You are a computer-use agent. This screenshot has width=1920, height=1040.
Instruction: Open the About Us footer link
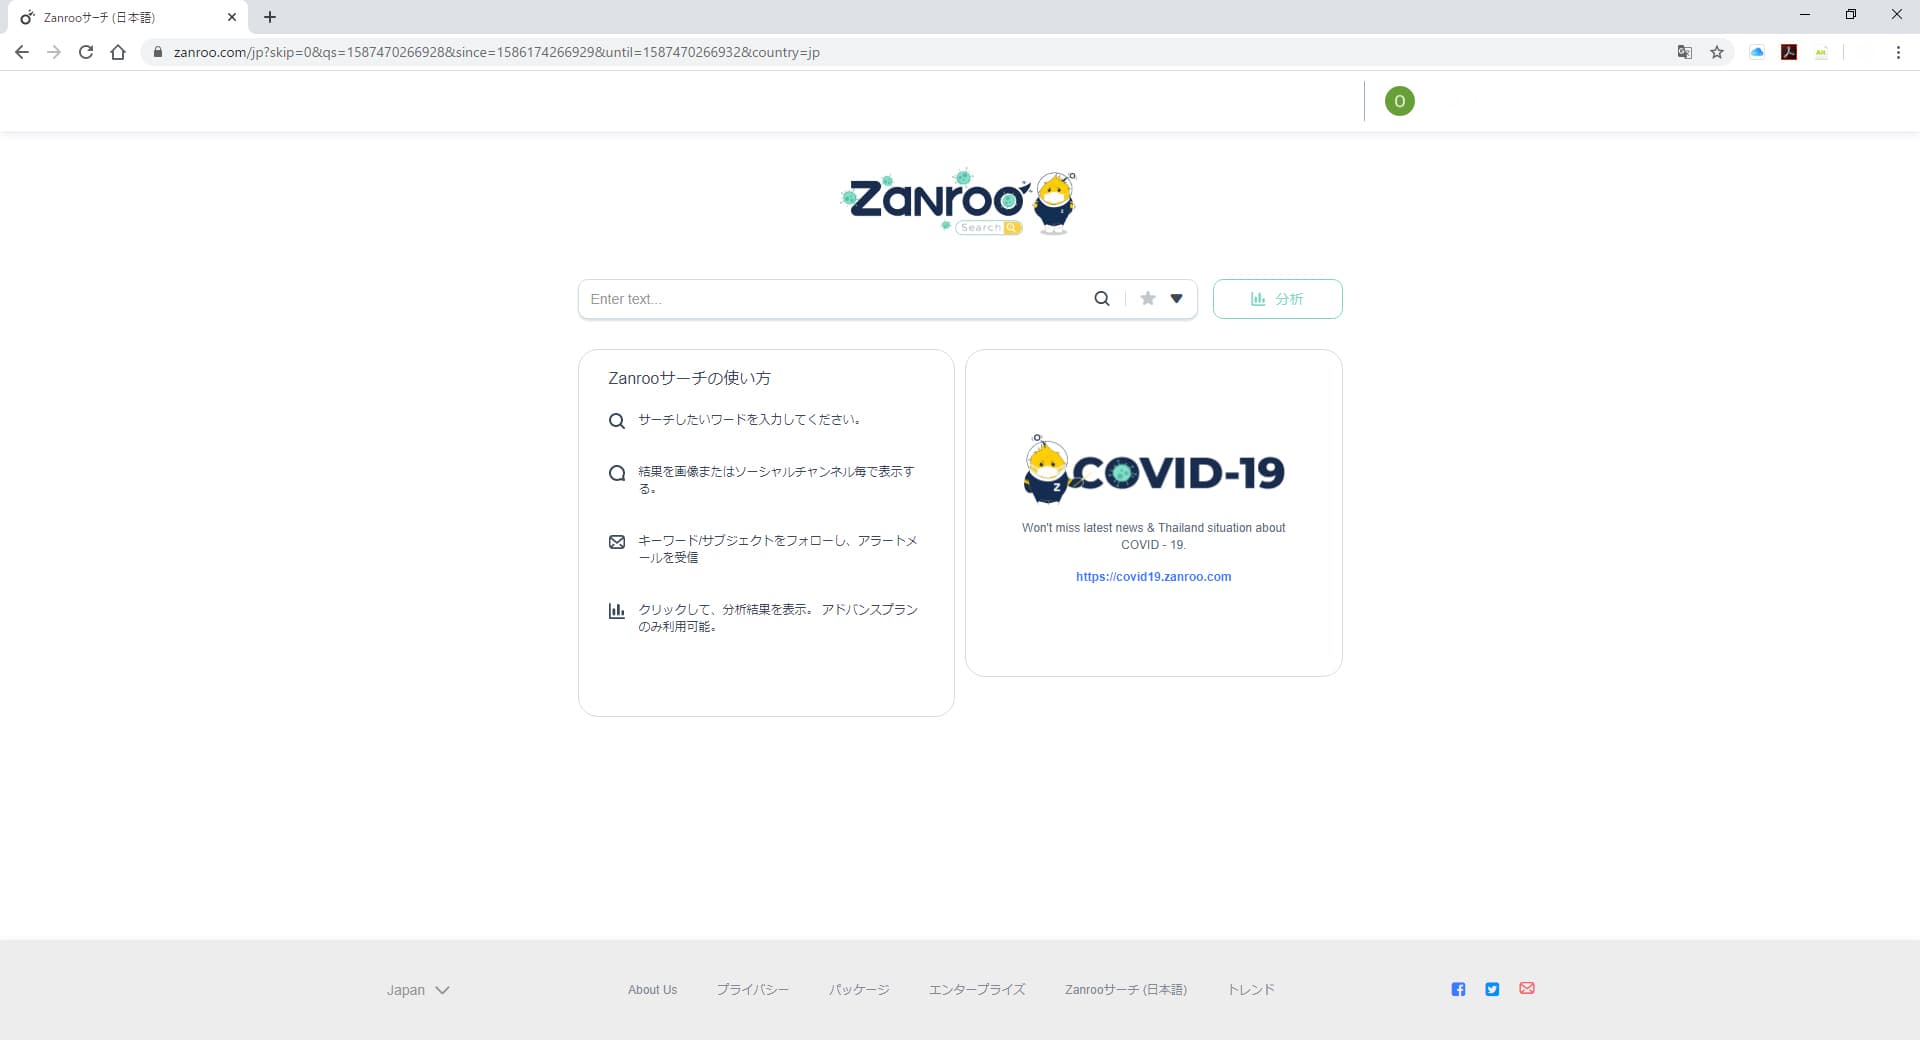[652, 990]
